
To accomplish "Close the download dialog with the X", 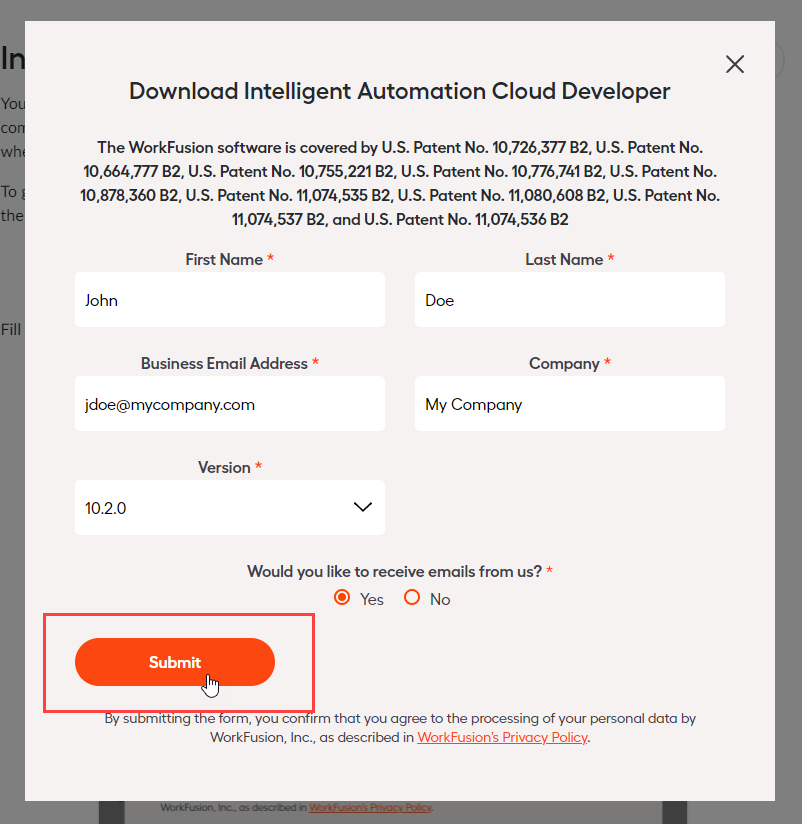I will click(x=735, y=64).
